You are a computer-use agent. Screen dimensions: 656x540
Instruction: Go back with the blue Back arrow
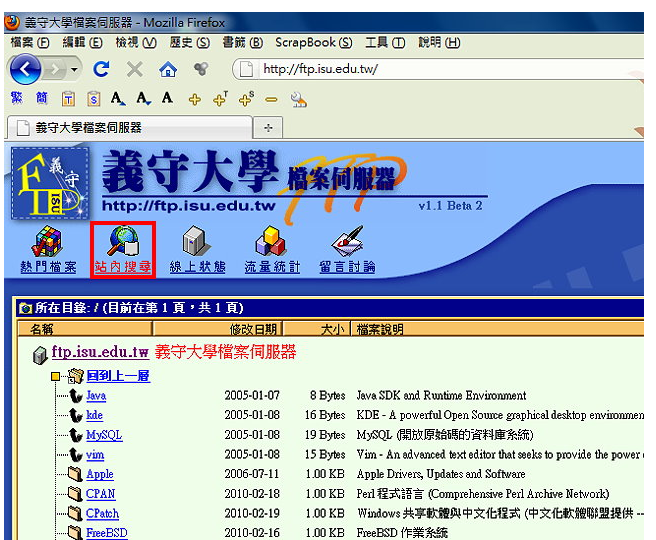[25, 69]
